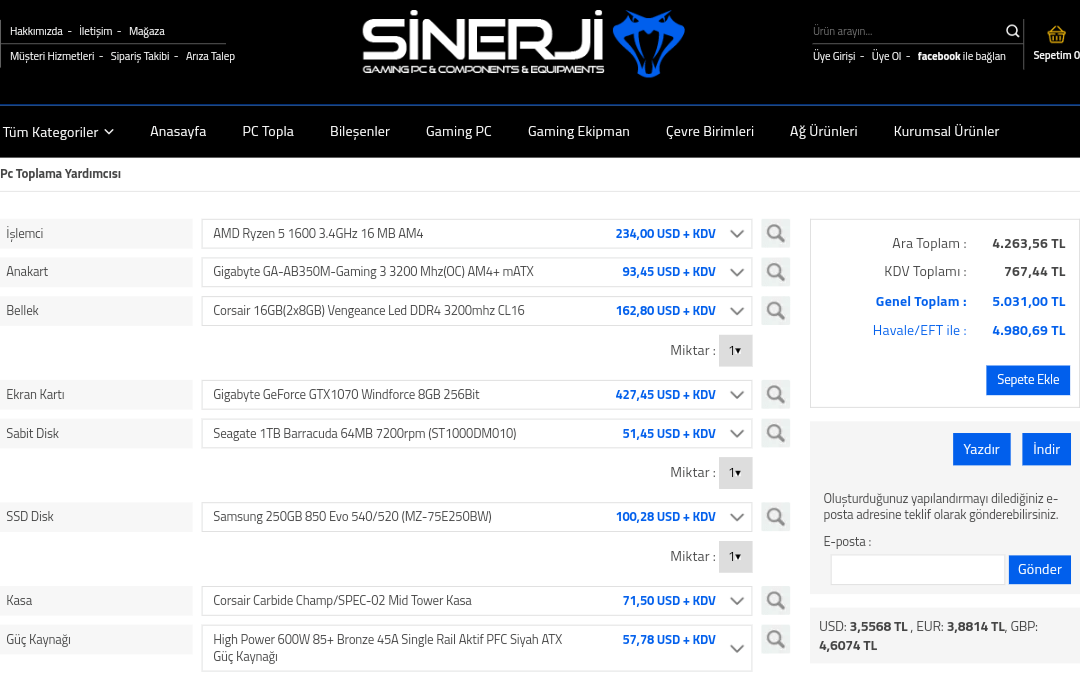This screenshot has width=1080, height=677.
Task: Select Gaming PC menu item
Action: click(x=459, y=131)
